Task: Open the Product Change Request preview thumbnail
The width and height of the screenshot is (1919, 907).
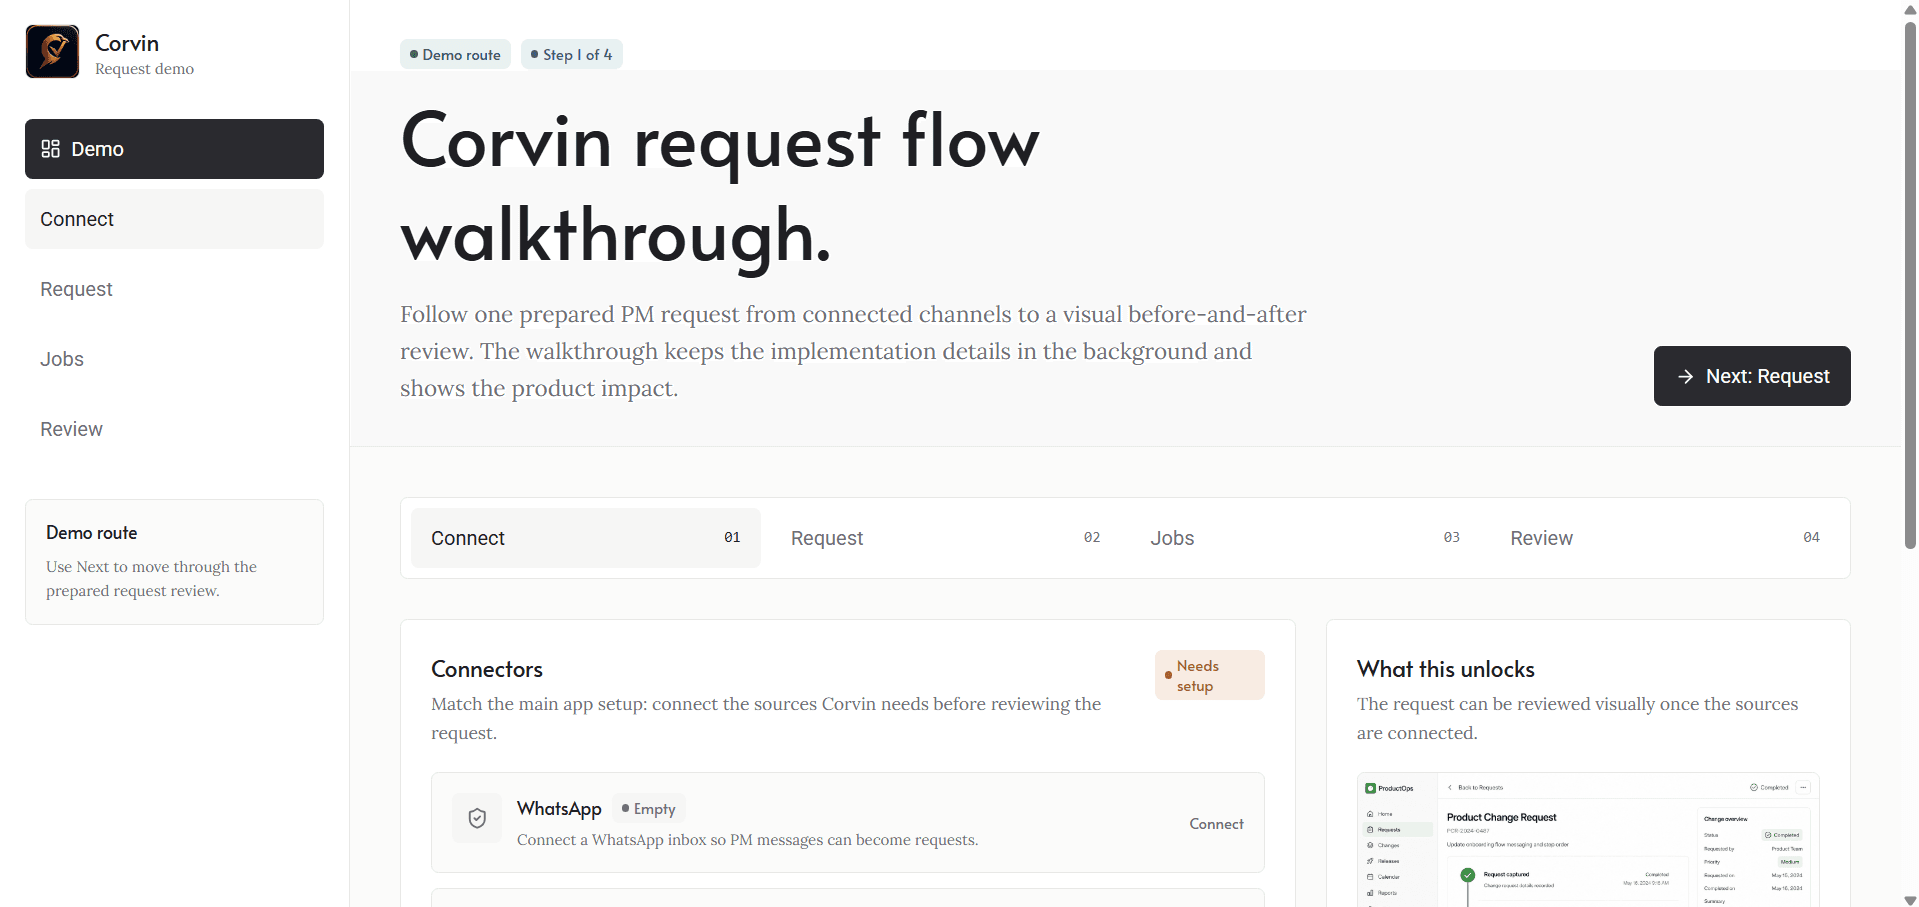Action: [1588, 840]
